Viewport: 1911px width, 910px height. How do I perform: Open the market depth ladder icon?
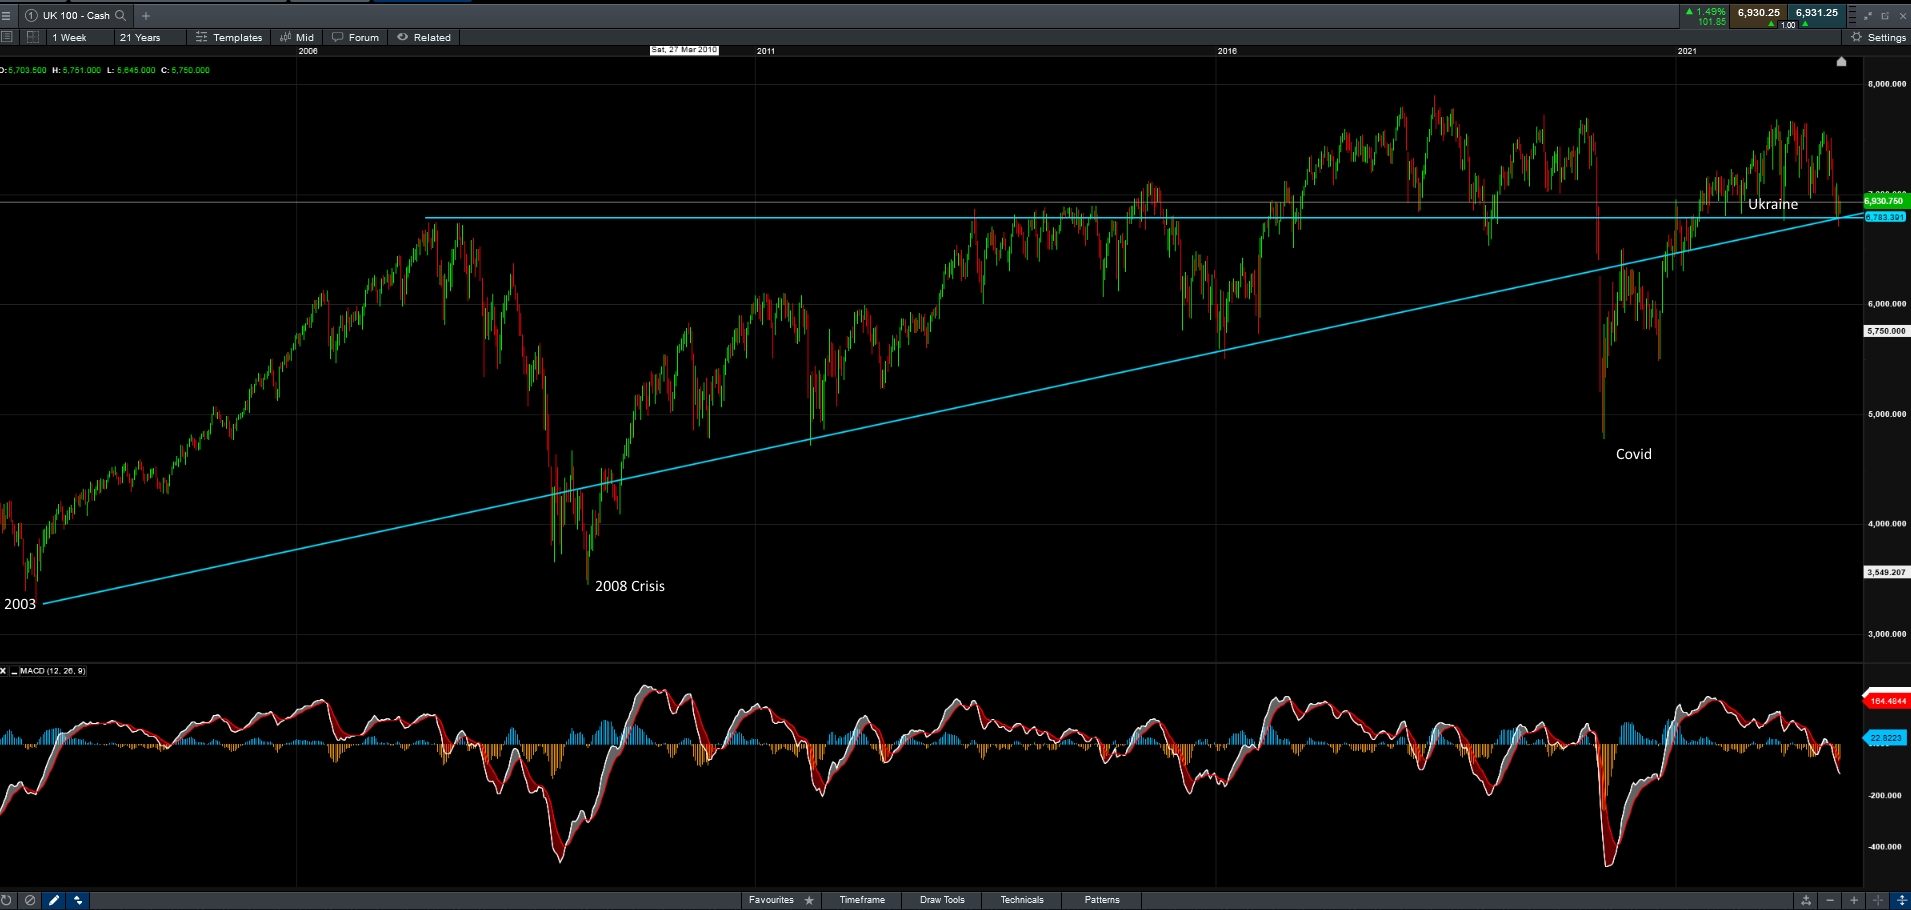click(1853, 16)
